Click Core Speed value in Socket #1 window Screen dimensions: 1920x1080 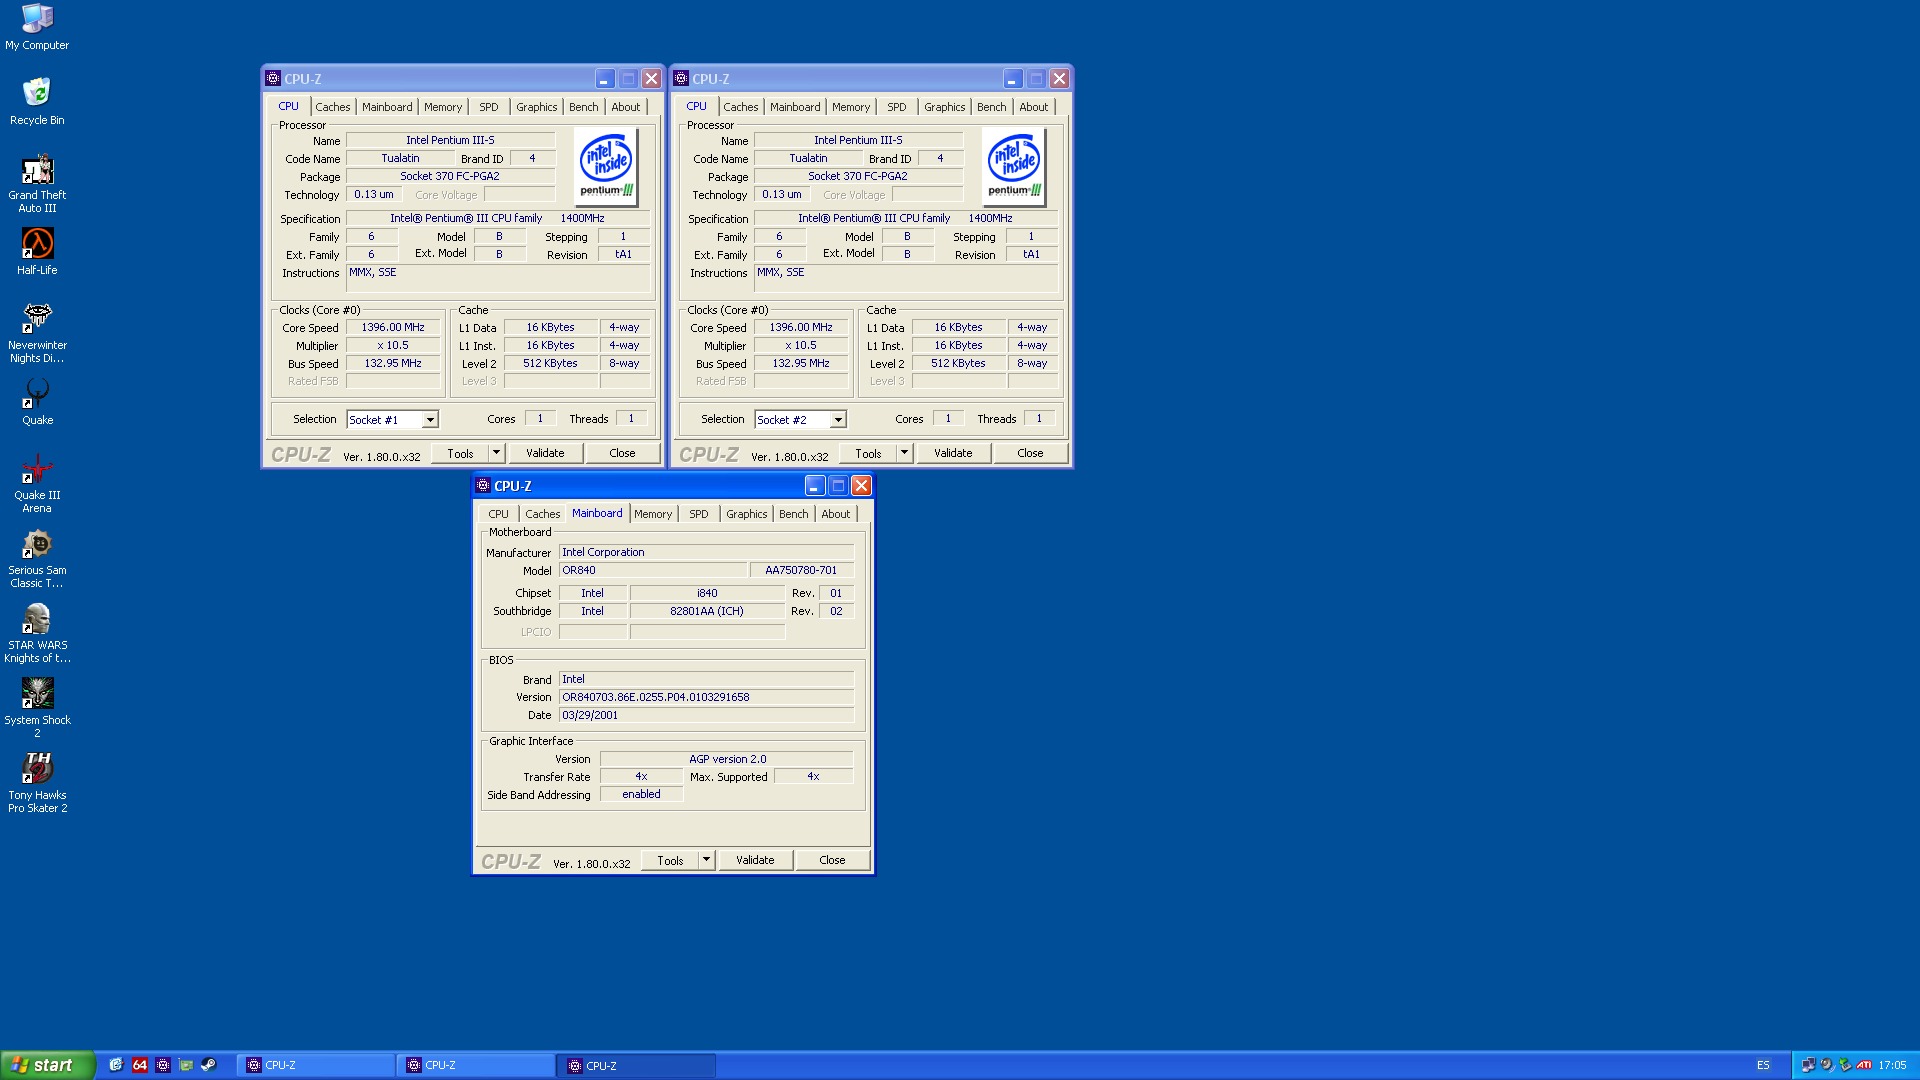click(x=393, y=327)
